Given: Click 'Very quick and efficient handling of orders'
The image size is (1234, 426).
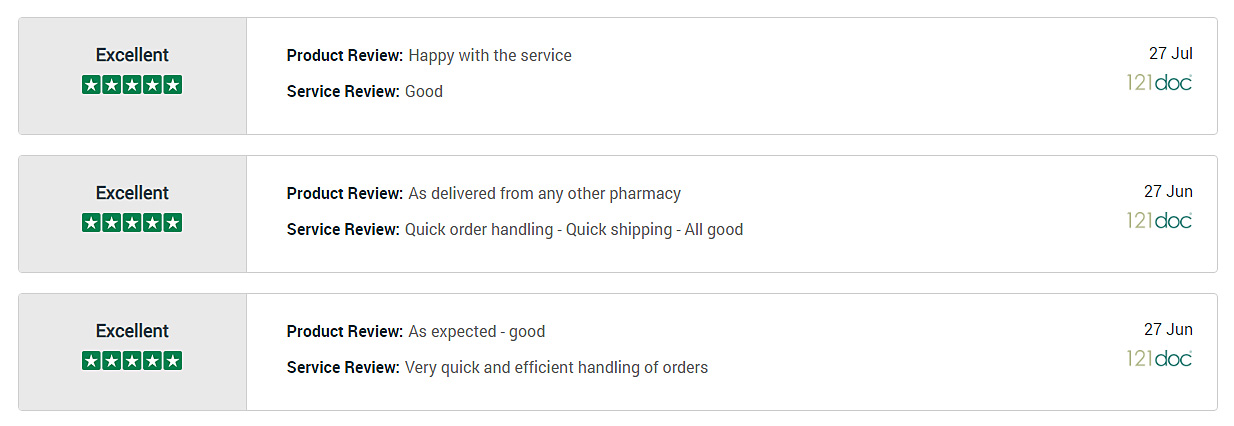Looking at the screenshot, I should (x=556, y=367).
